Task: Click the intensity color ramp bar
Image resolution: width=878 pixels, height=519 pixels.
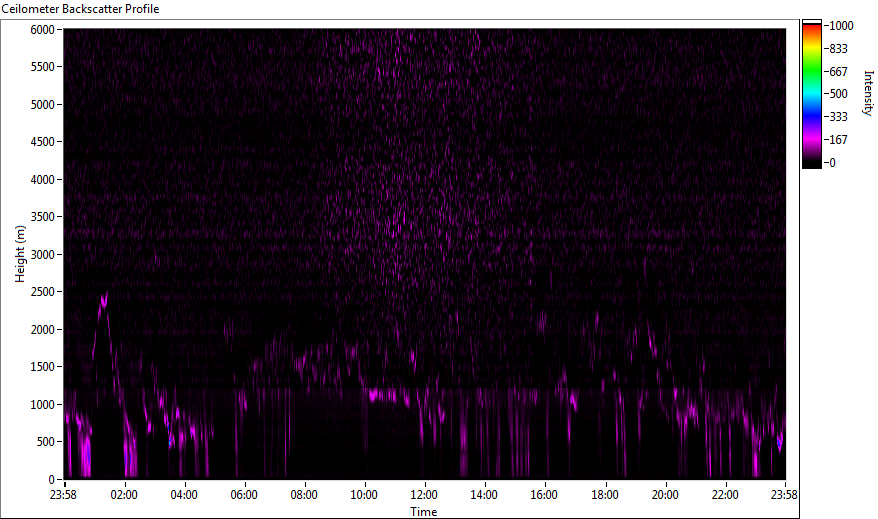Action: [x=811, y=94]
